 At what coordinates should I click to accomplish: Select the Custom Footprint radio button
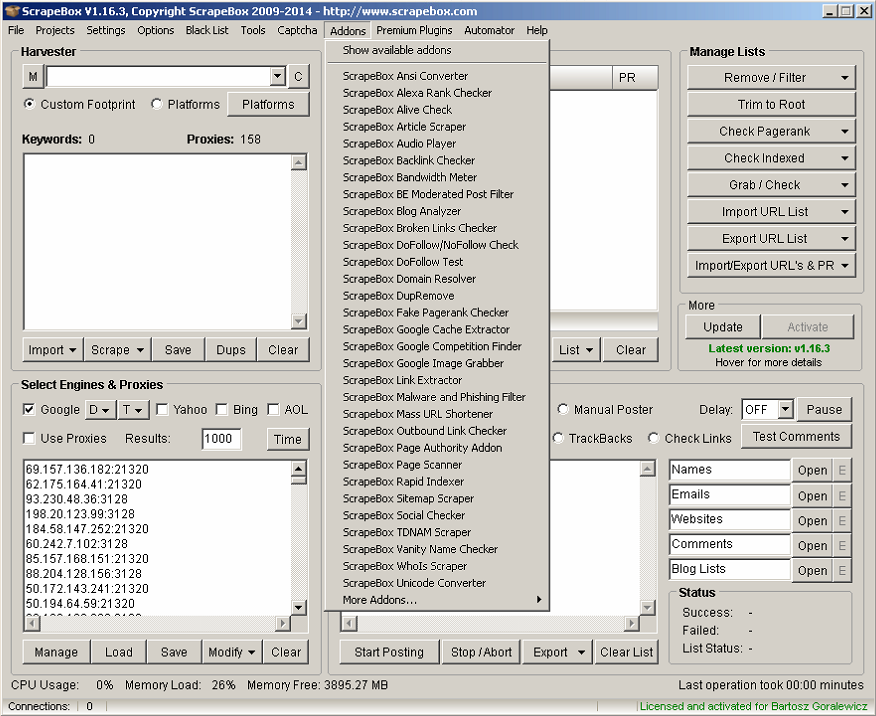coord(29,104)
